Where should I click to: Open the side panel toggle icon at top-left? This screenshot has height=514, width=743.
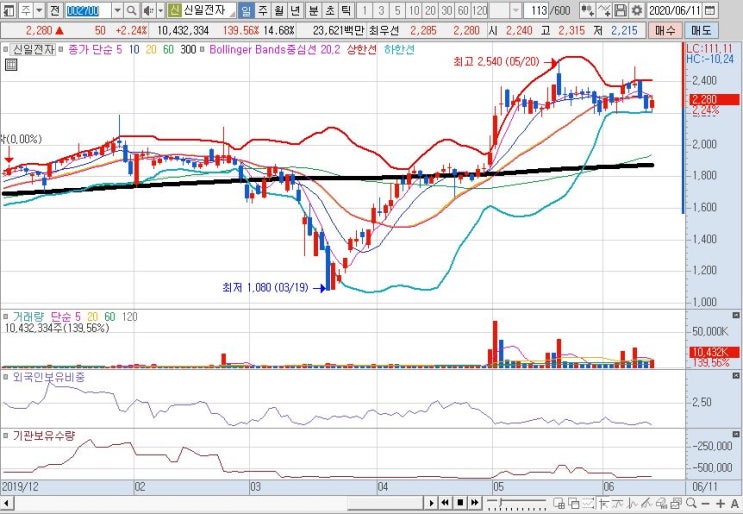(9, 10)
